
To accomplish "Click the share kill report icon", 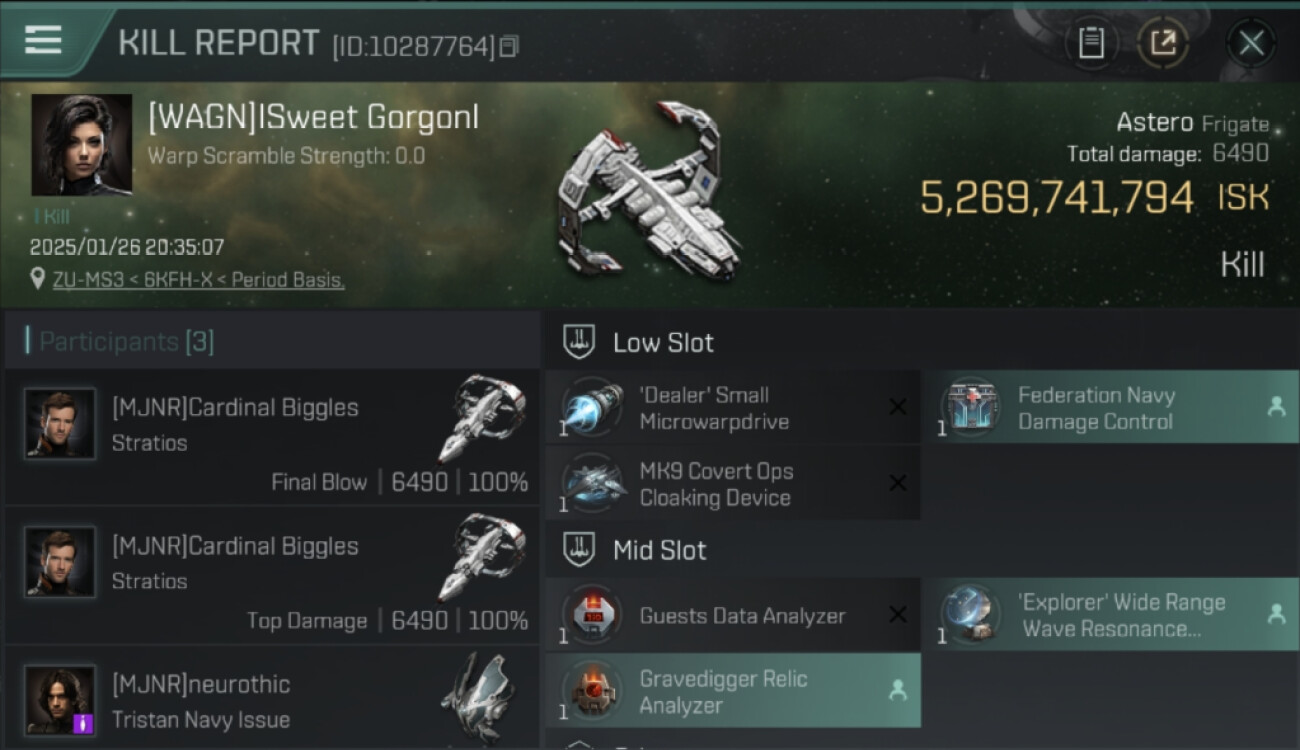I will click(1163, 43).
